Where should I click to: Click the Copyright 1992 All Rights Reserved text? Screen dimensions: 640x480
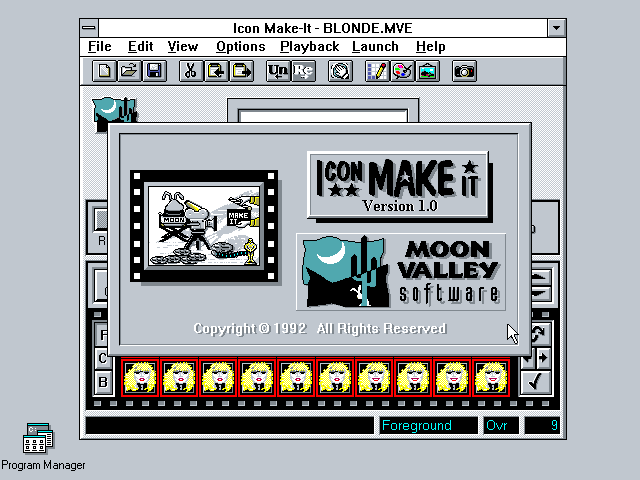320,329
